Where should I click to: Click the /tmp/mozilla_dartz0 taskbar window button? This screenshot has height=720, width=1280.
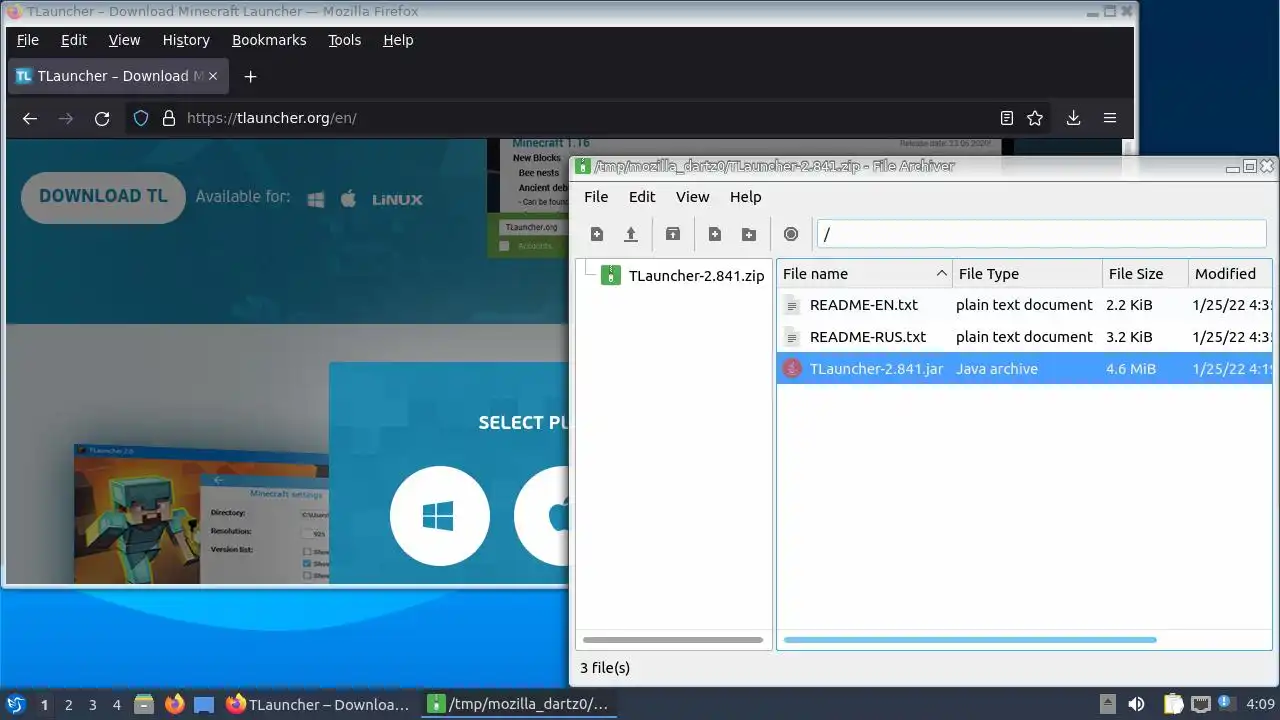tap(520, 704)
